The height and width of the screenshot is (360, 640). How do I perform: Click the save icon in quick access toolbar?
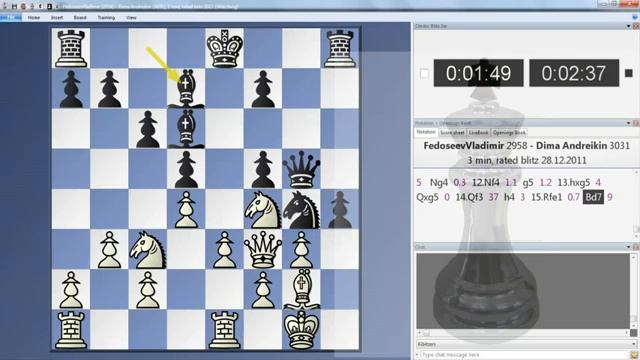tap(14, 6)
